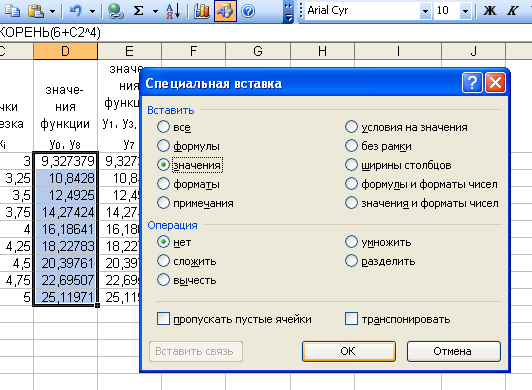Click the AutoSum sigma icon
Screen dimensions: 532x390
pos(138,11)
